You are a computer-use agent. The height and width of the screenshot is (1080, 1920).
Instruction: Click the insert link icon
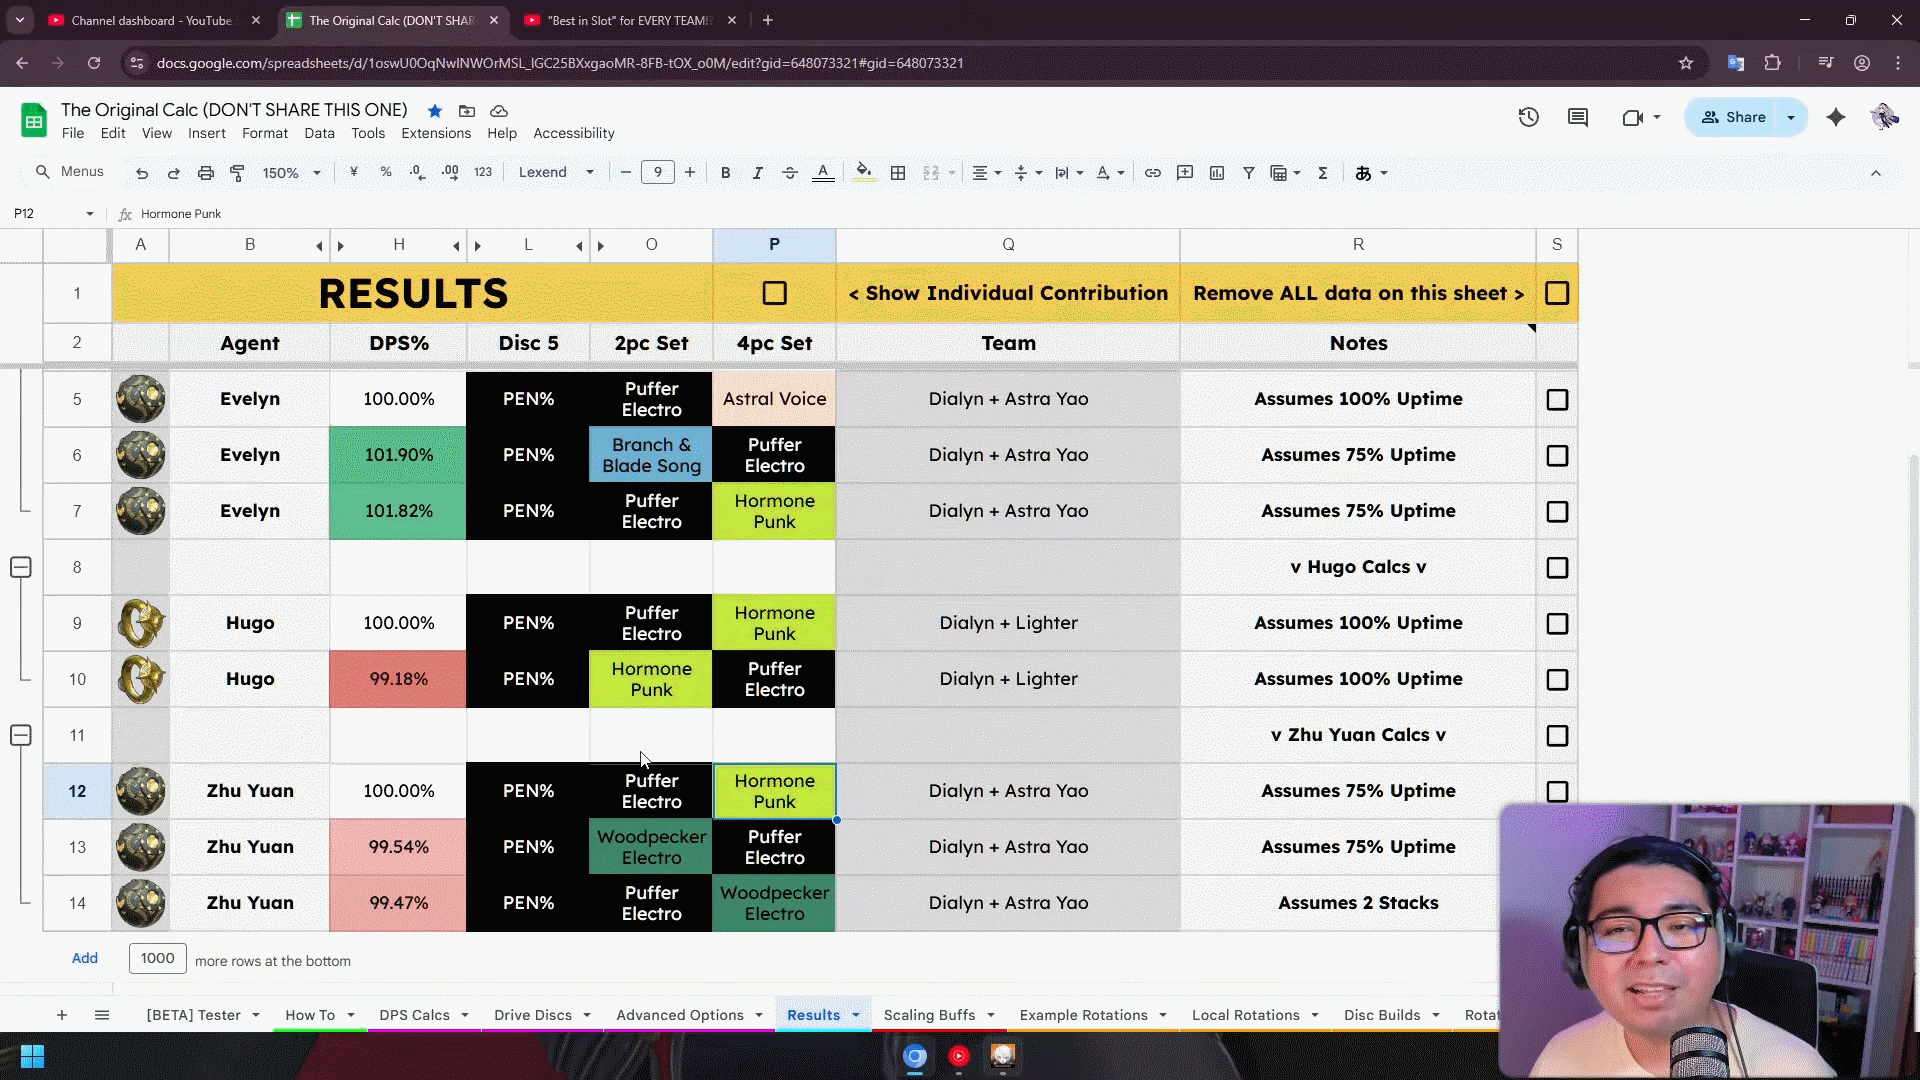[x=1153, y=173]
